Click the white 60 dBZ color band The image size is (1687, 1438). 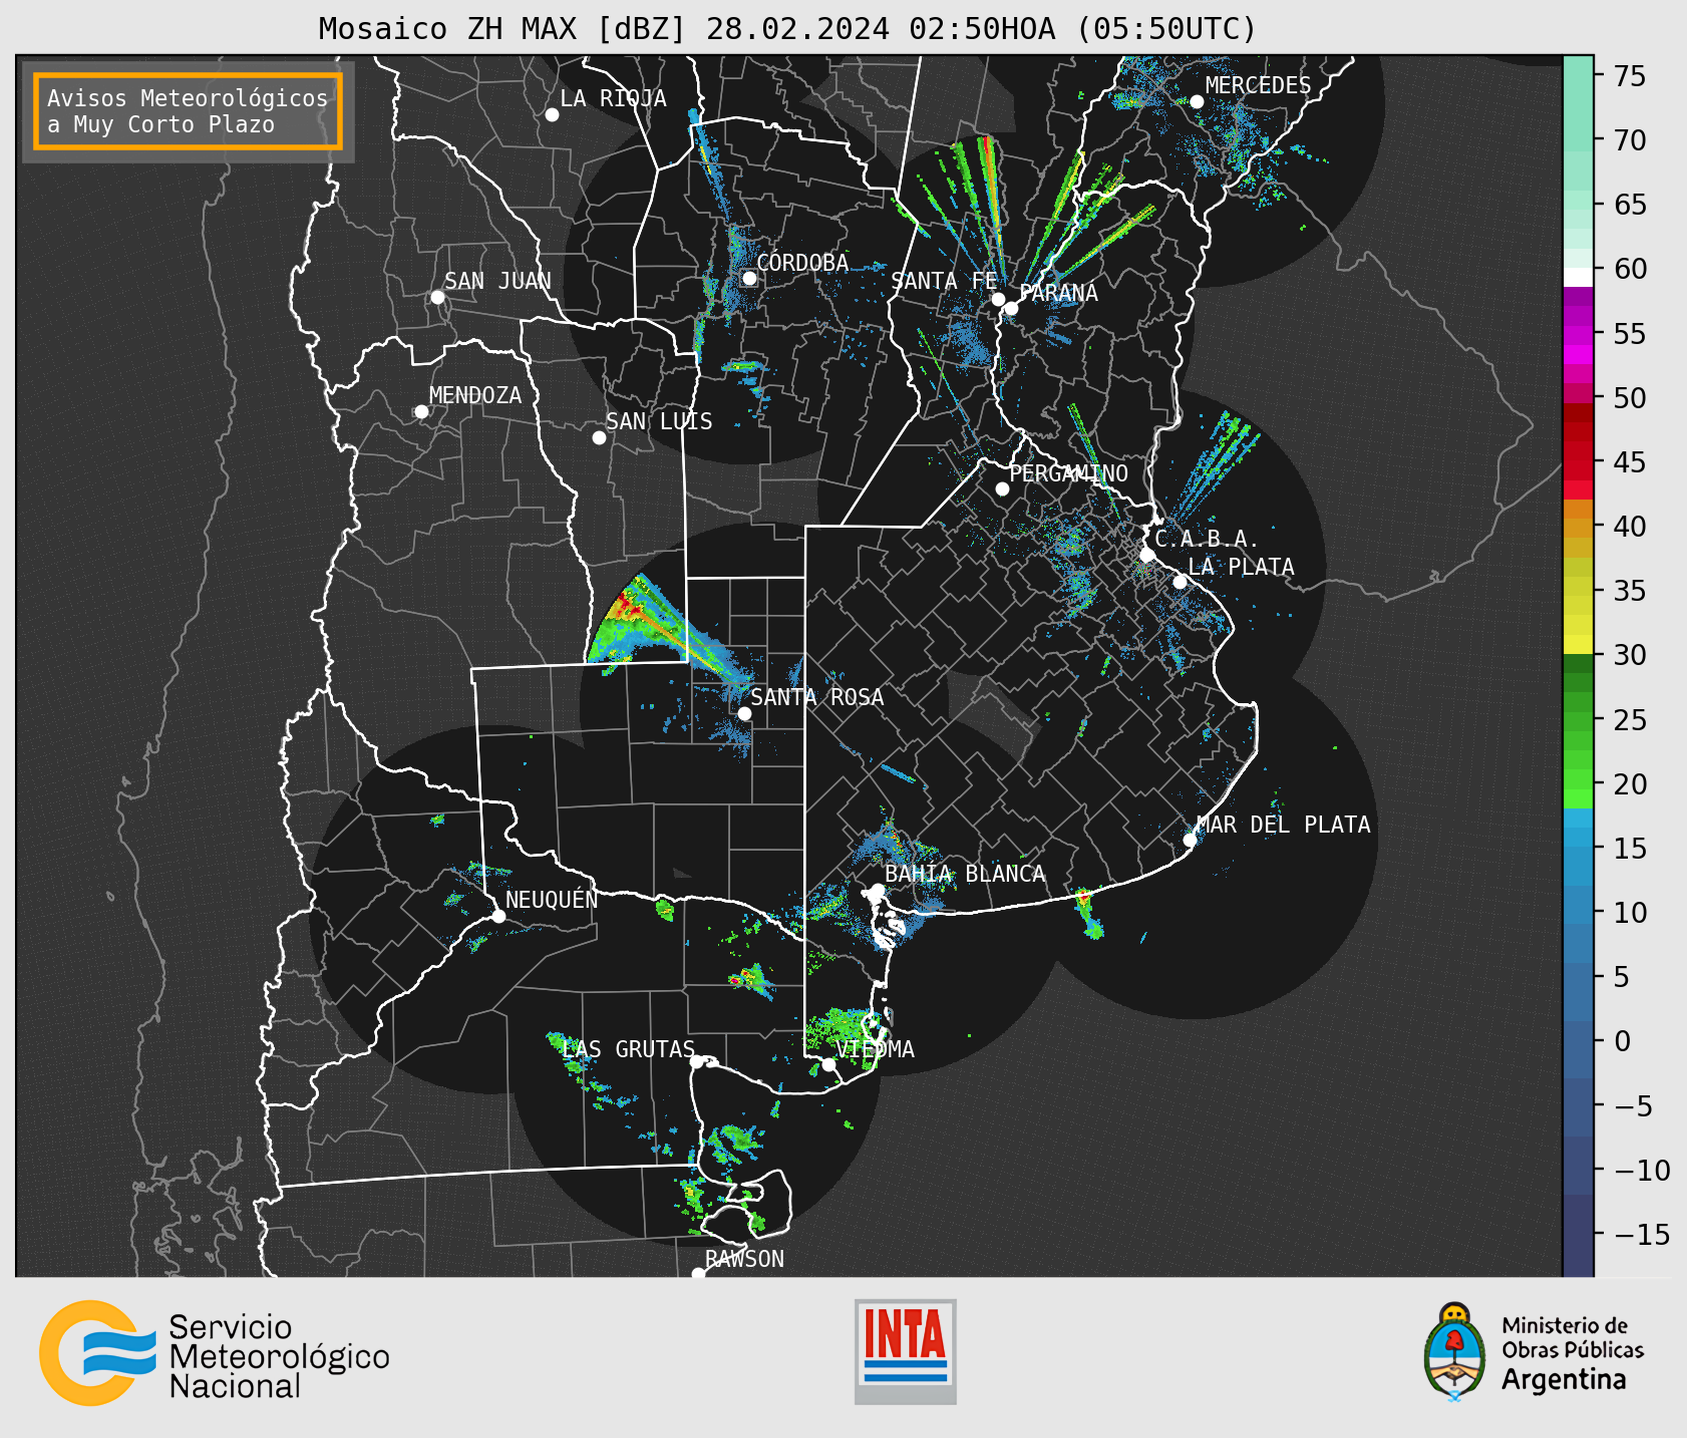tap(1578, 277)
